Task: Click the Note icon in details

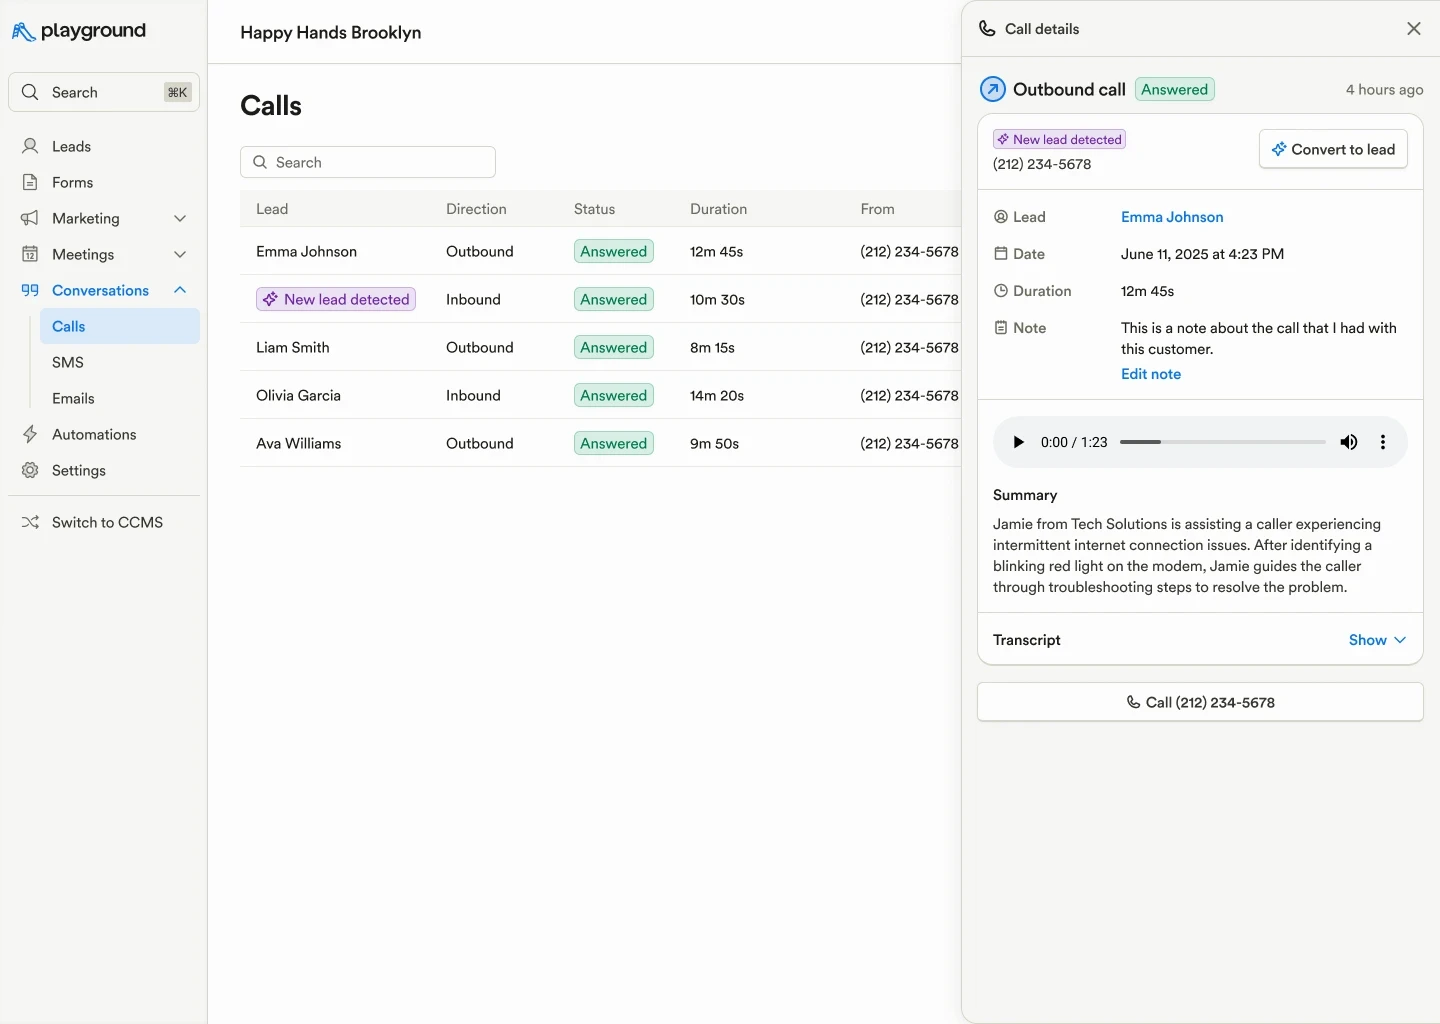Action: point(1001,328)
